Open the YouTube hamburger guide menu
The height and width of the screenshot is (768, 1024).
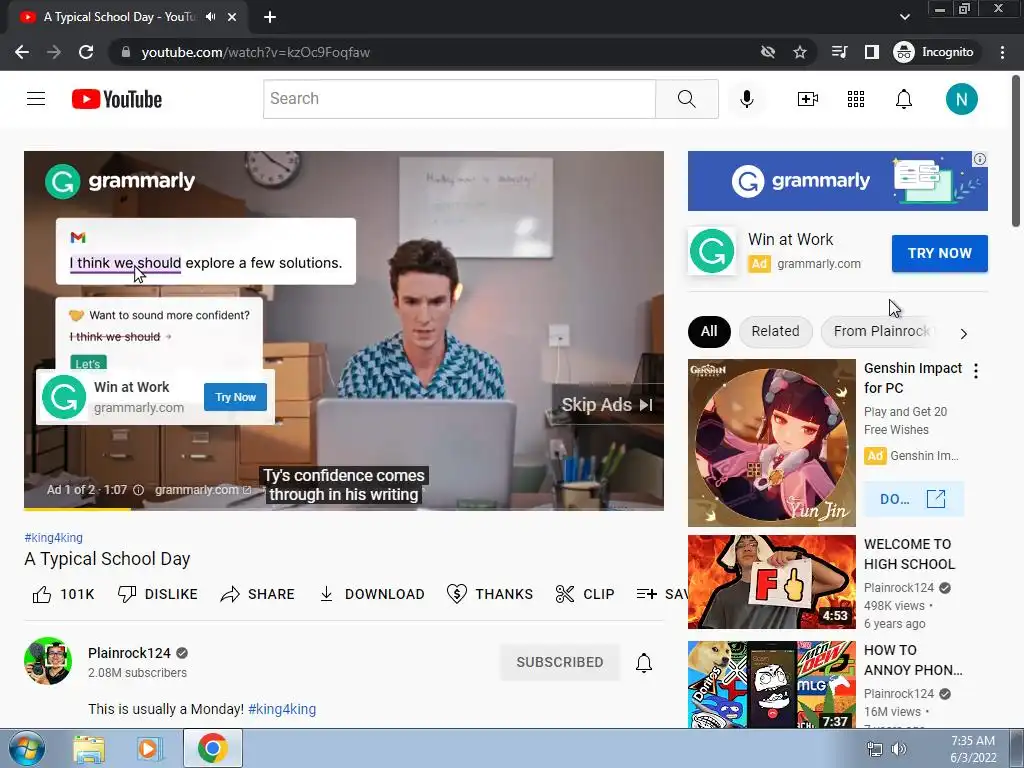(36, 99)
